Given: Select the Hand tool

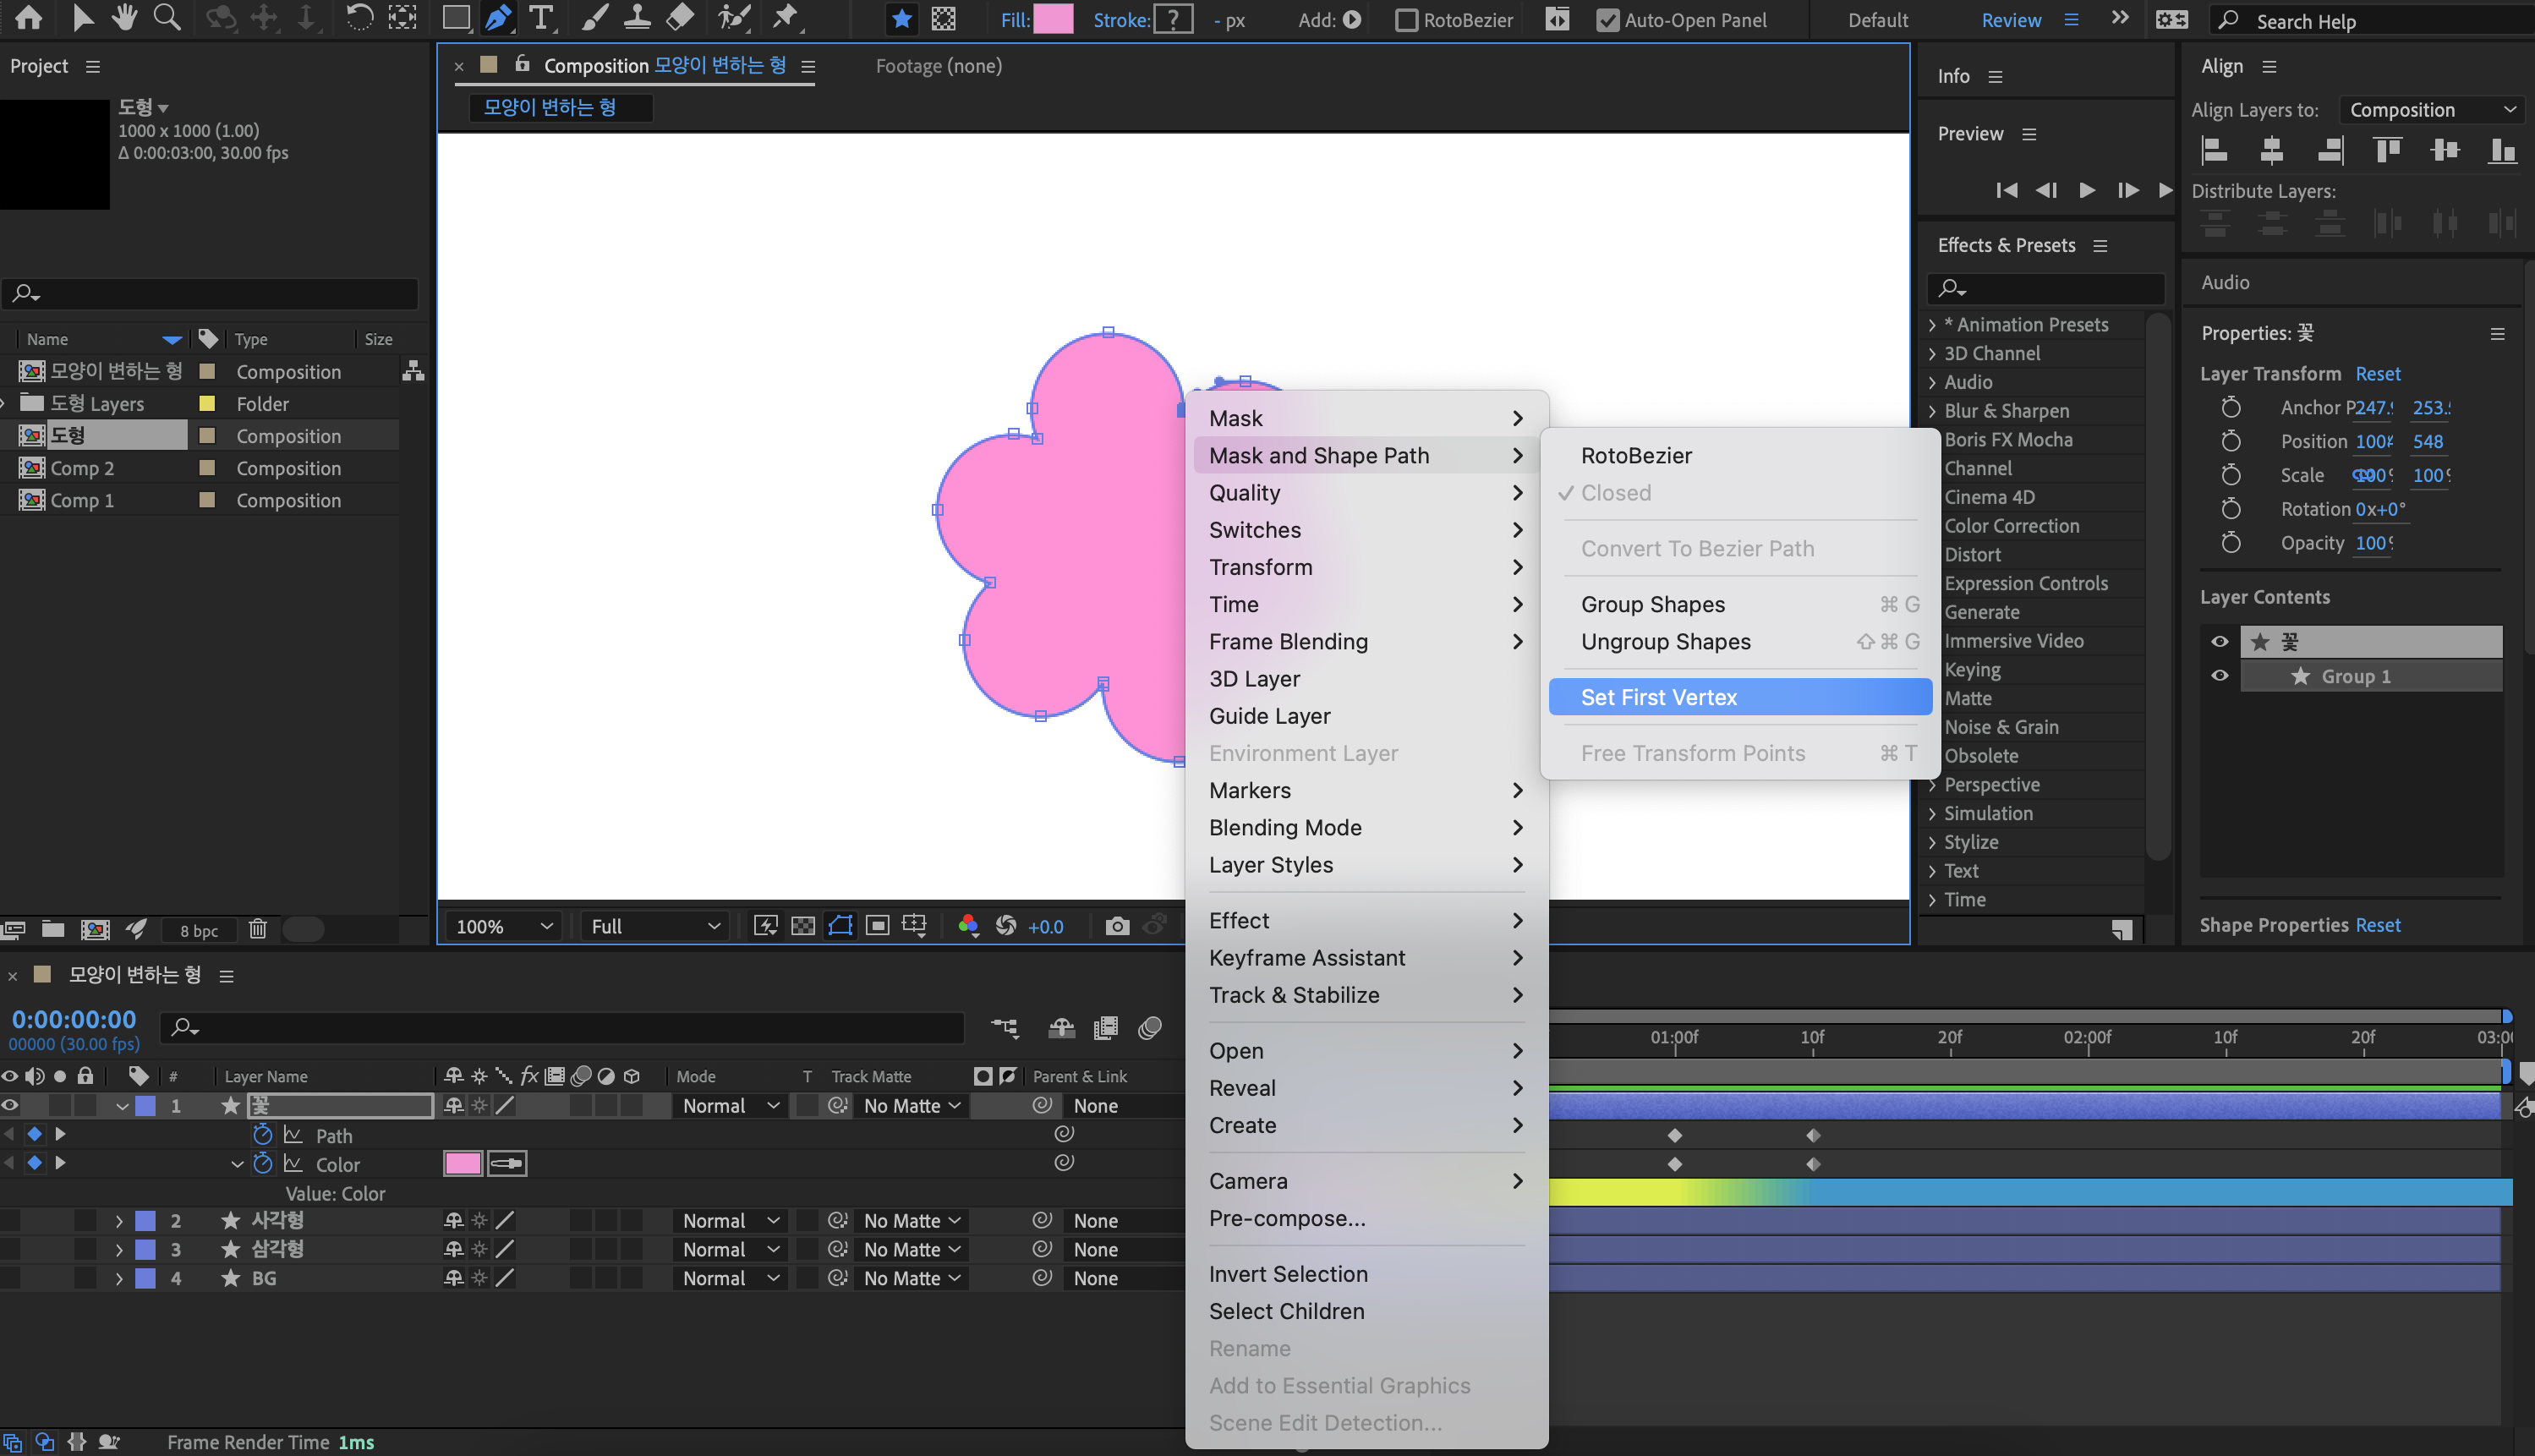Looking at the screenshot, I should click(124, 17).
